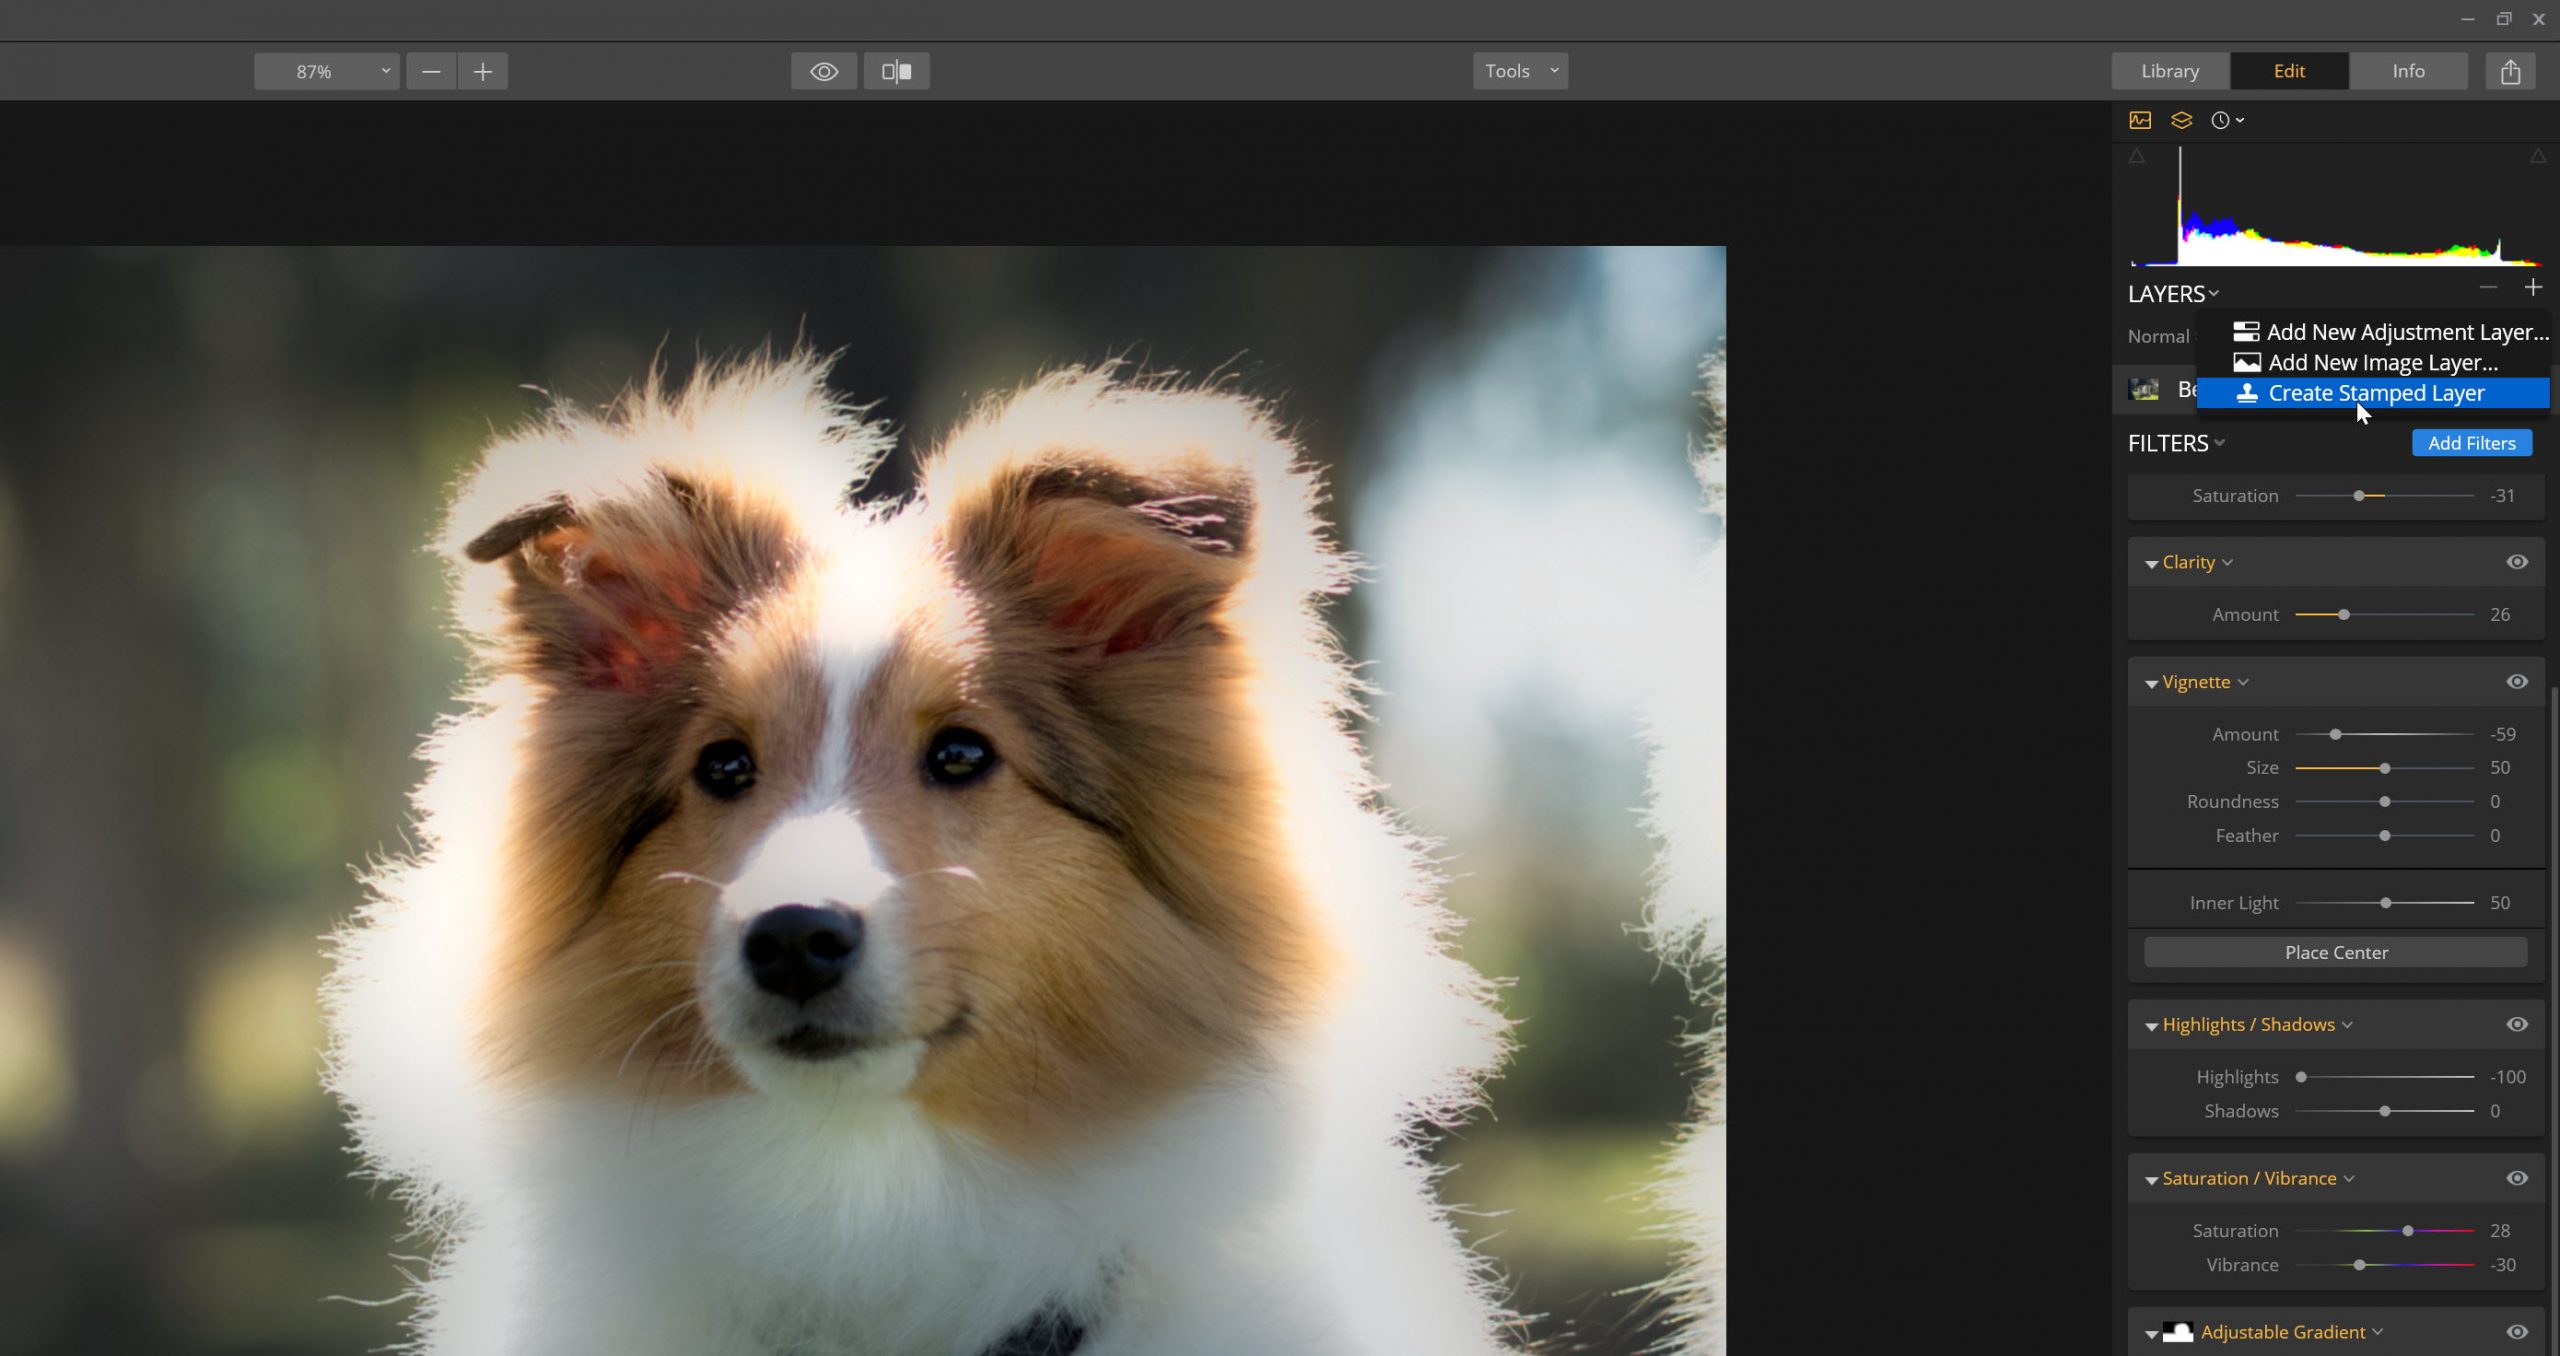This screenshot has width=2560, height=1356.
Task: Show the histogram panel icon
Action: coord(2140,120)
